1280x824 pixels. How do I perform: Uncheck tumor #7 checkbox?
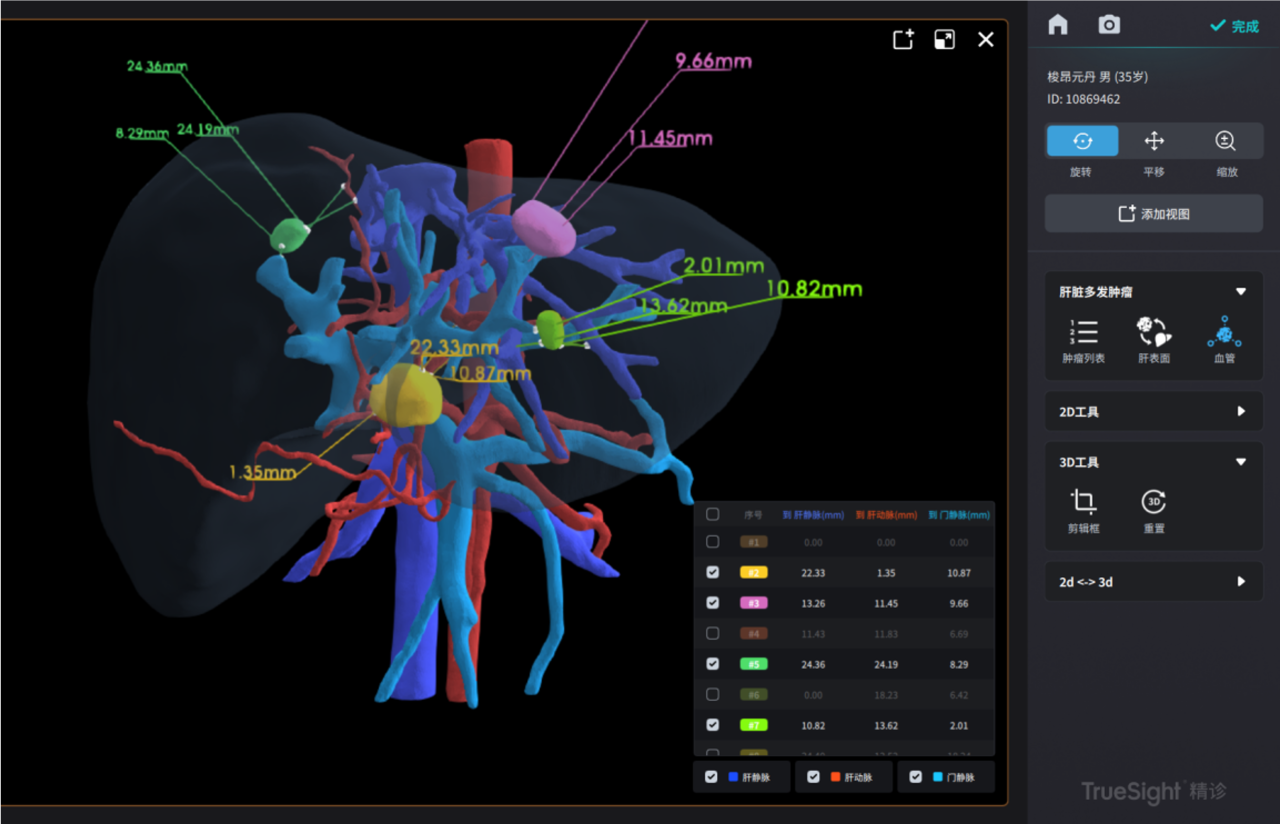point(712,725)
